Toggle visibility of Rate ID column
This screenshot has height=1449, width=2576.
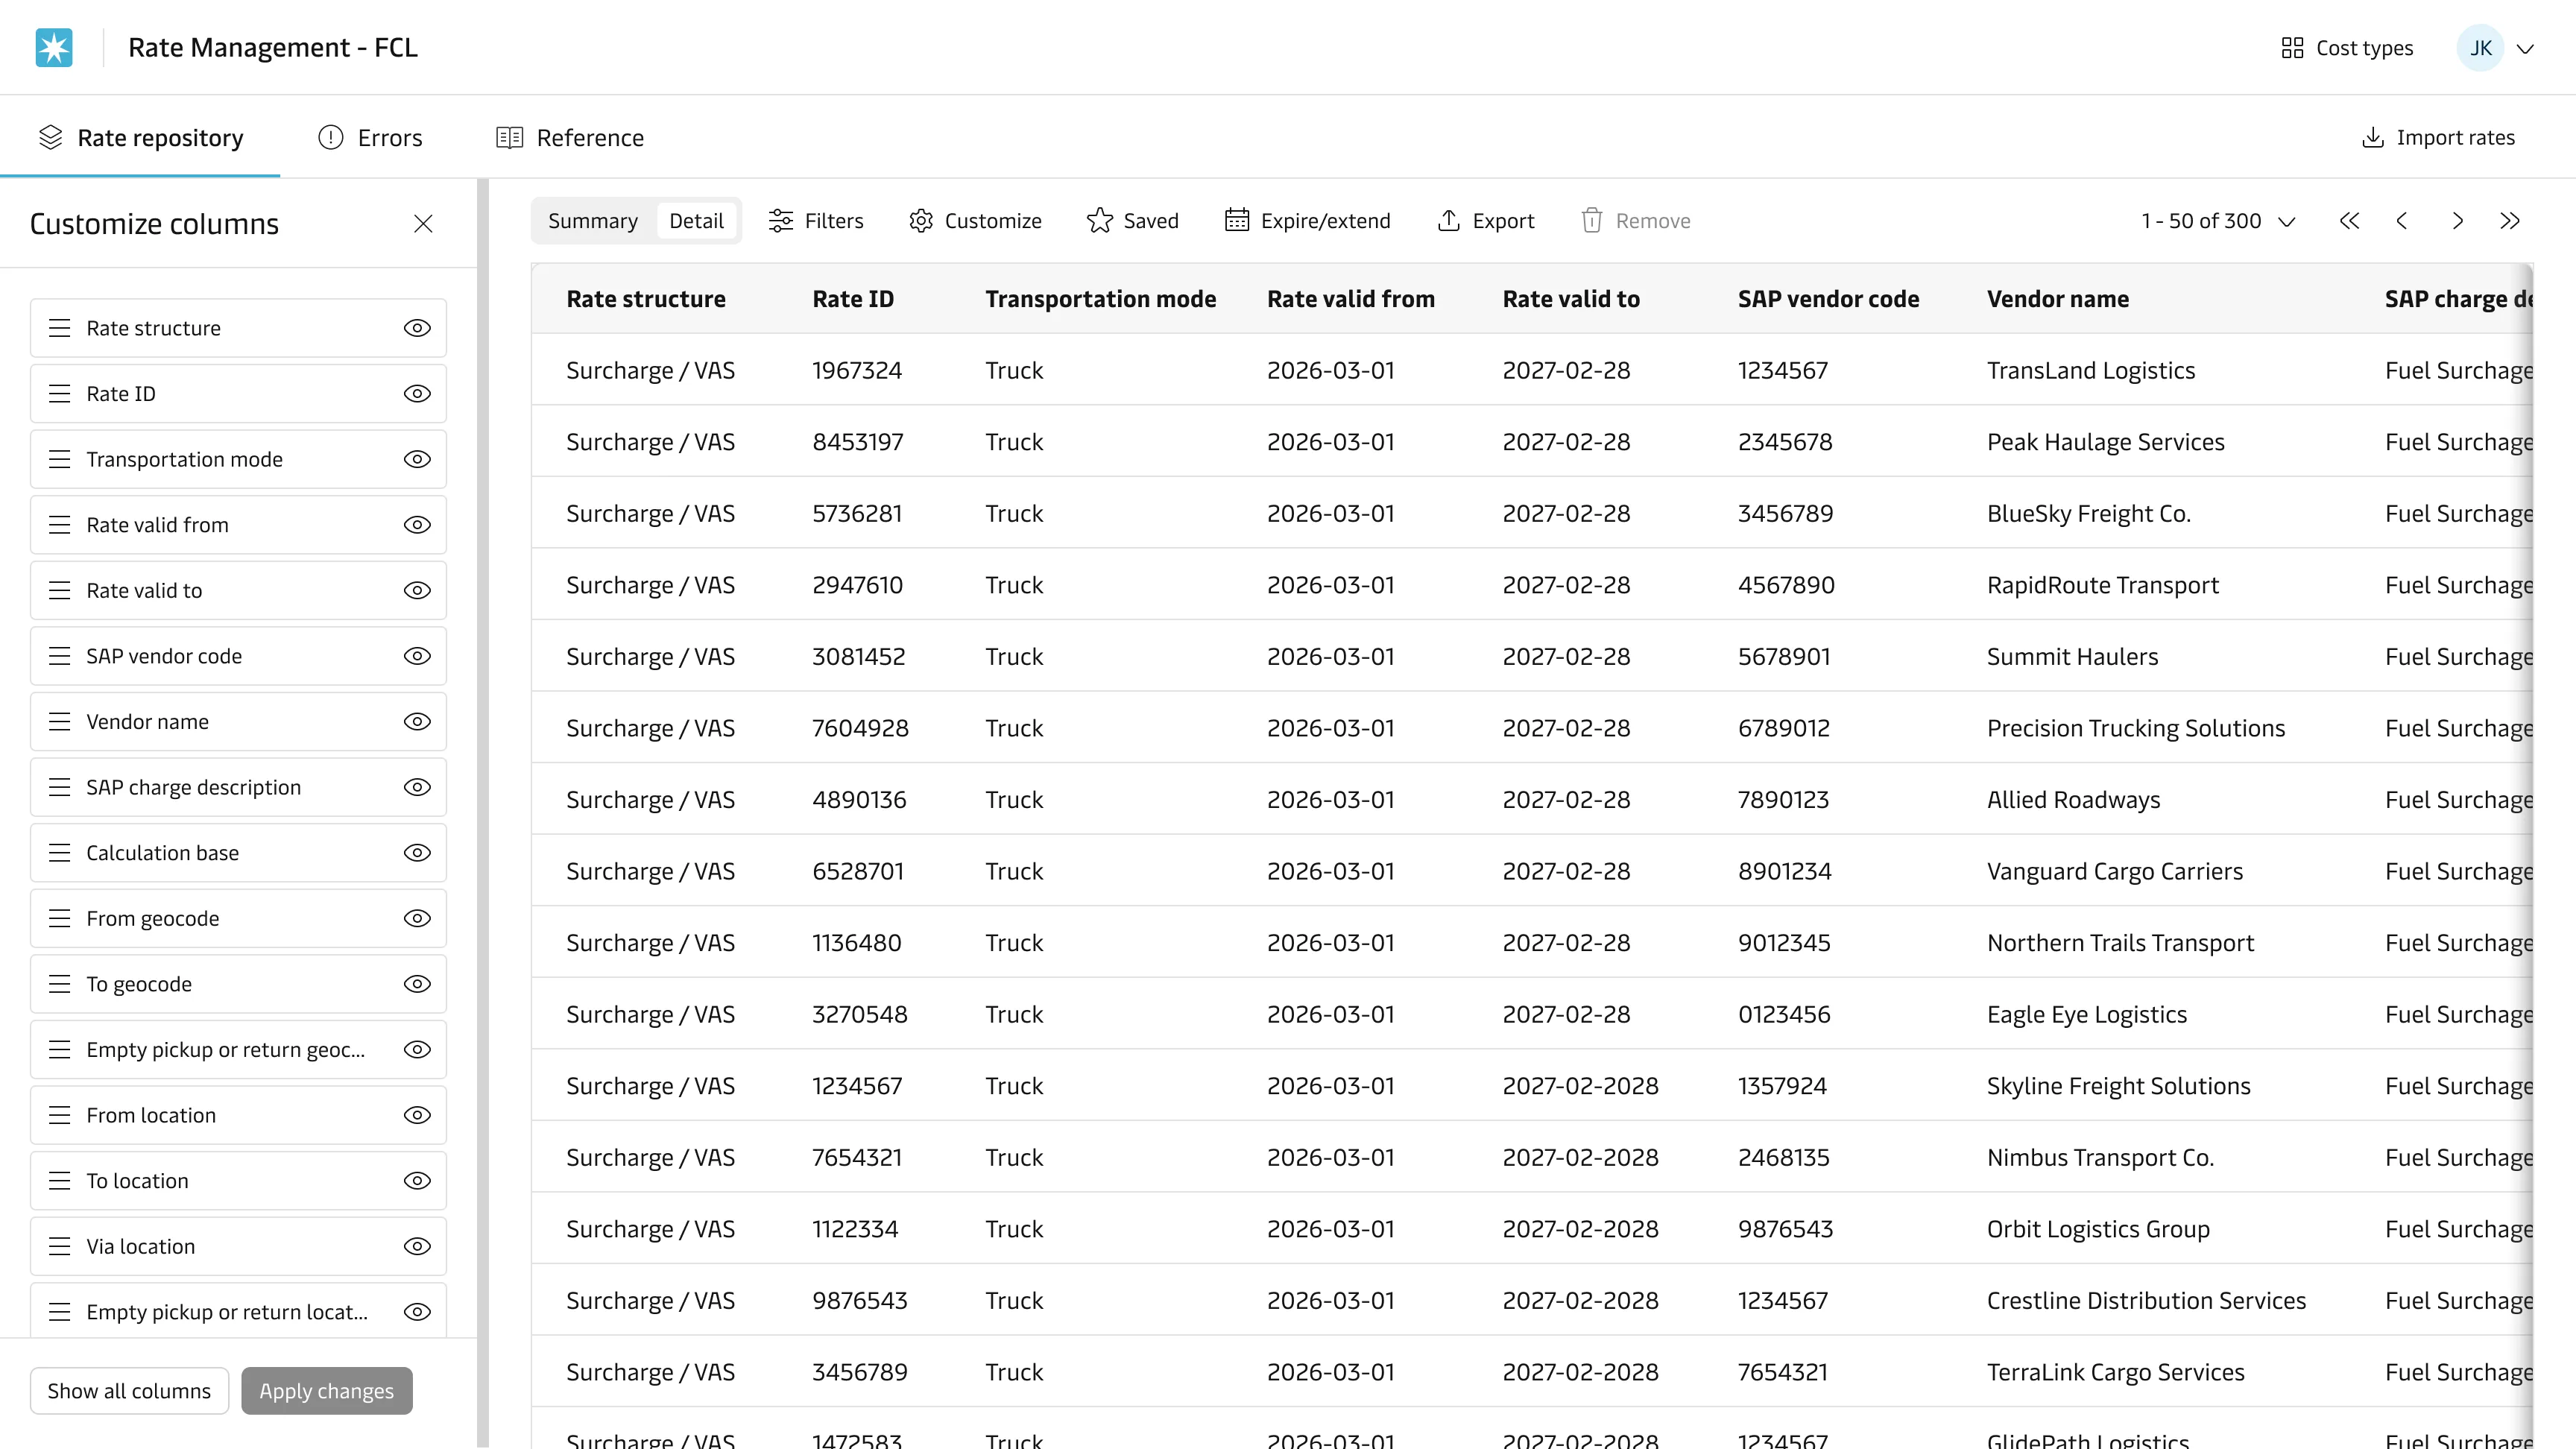click(x=417, y=394)
